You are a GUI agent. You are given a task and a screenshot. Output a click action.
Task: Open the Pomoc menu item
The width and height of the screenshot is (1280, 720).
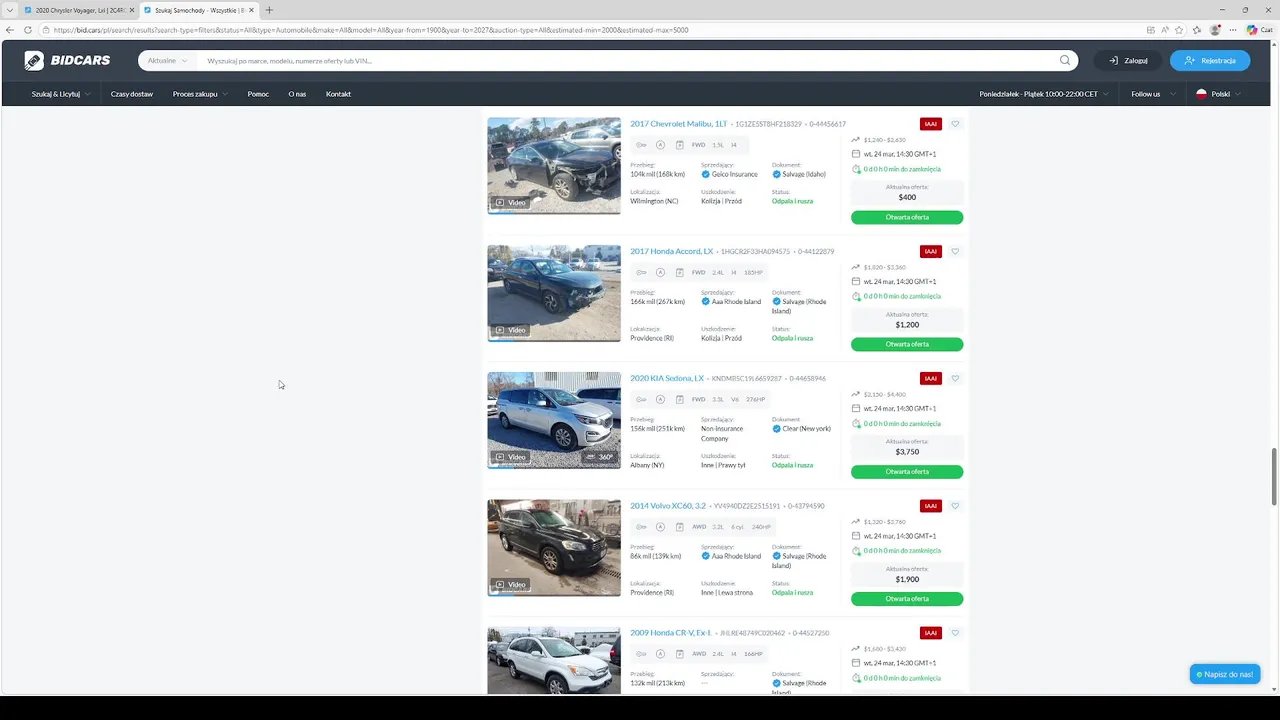(x=258, y=94)
